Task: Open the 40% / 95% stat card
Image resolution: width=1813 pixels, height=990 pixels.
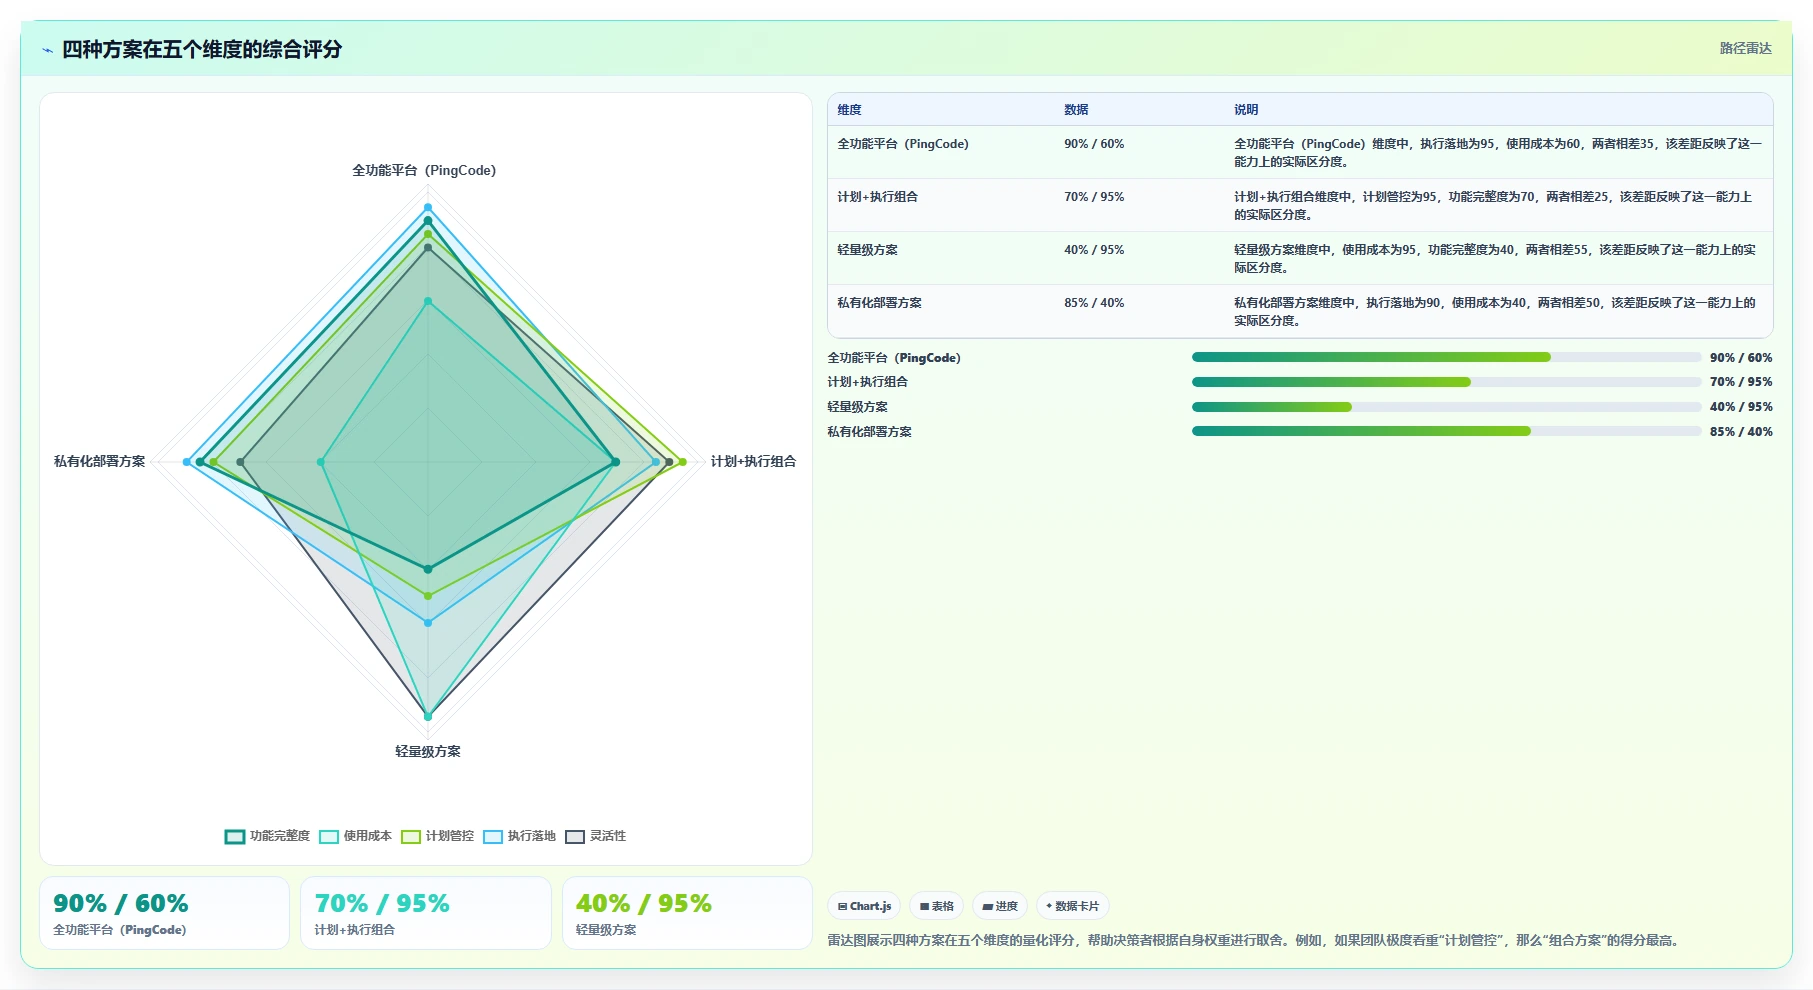Action: (687, 913)
